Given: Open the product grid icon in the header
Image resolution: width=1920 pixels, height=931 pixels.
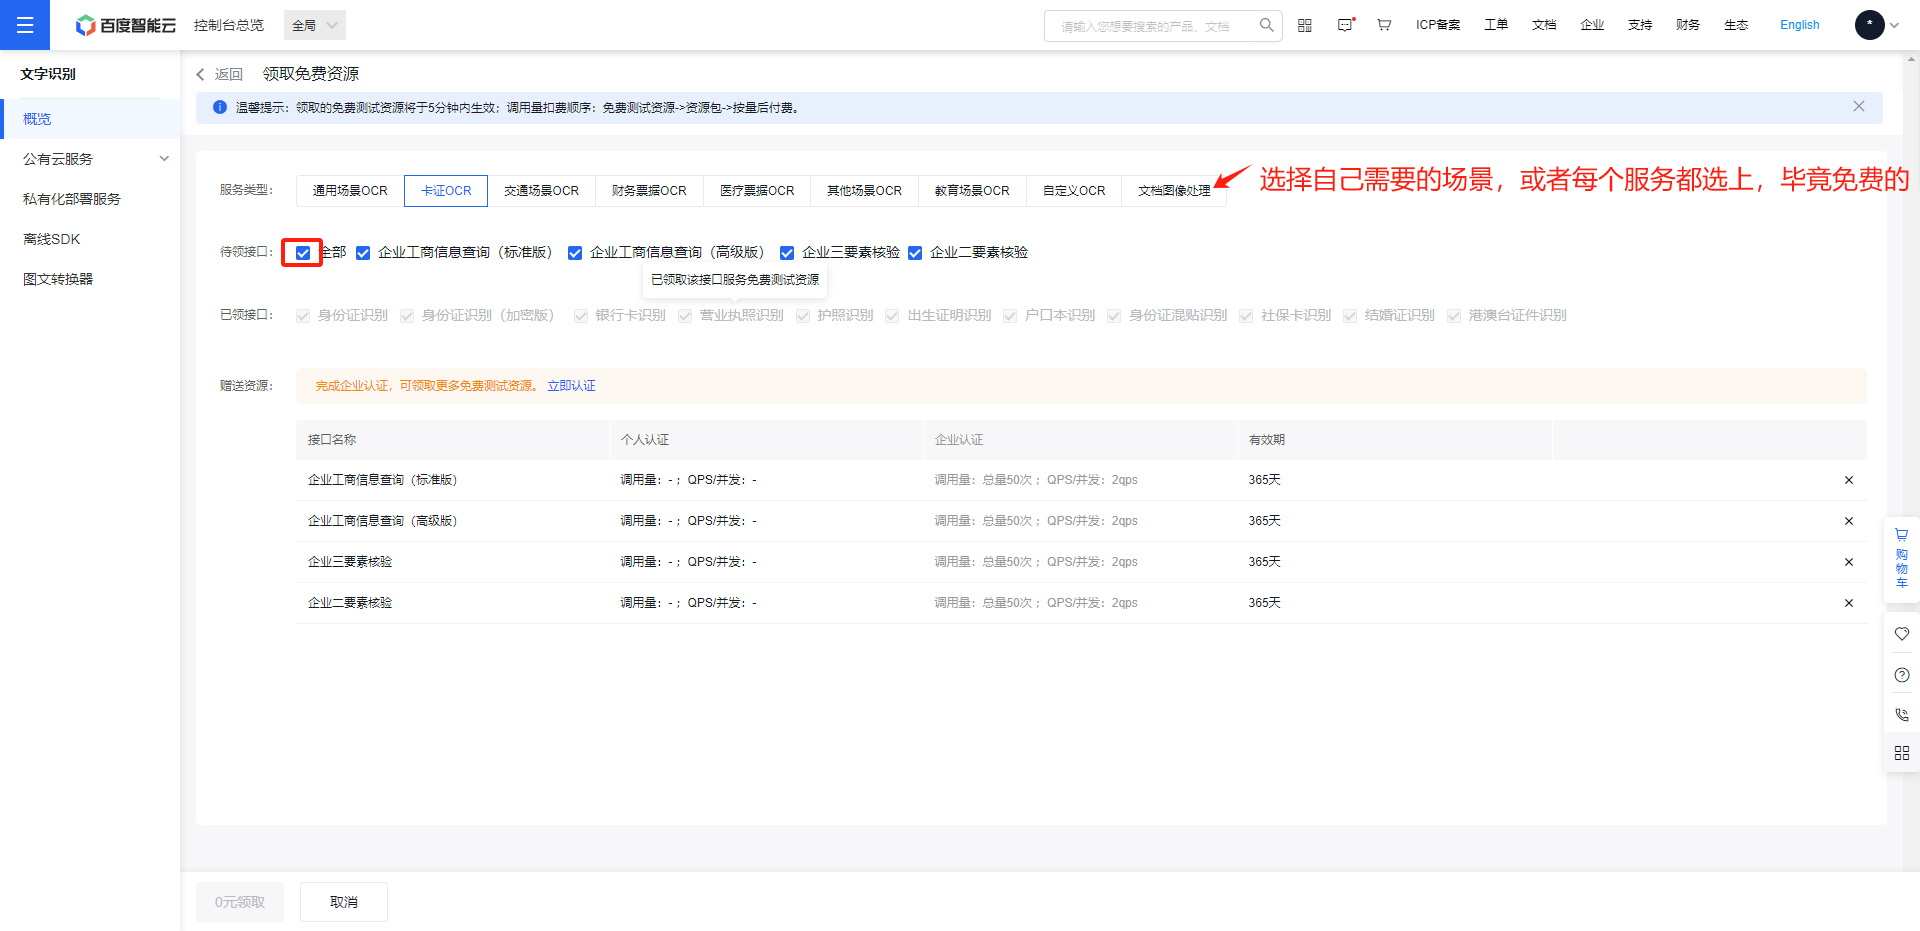Looking at the screenshot, I should [x=1305, y=25].
